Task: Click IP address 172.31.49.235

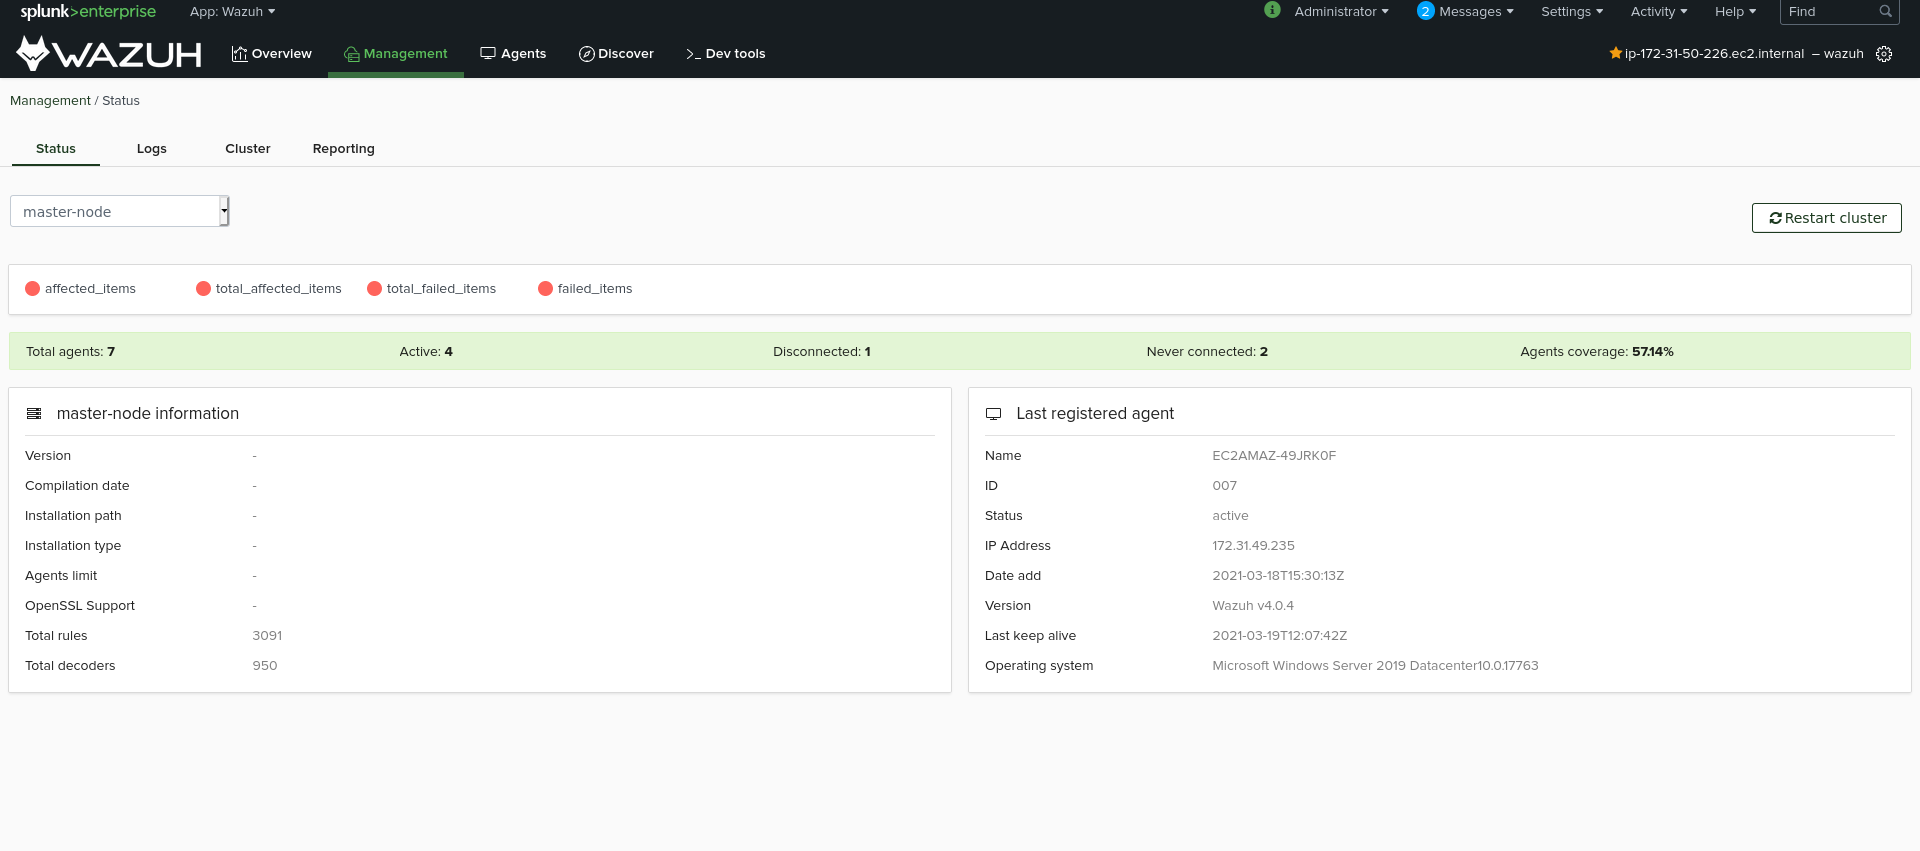Action: click(x=1253, y=546)
